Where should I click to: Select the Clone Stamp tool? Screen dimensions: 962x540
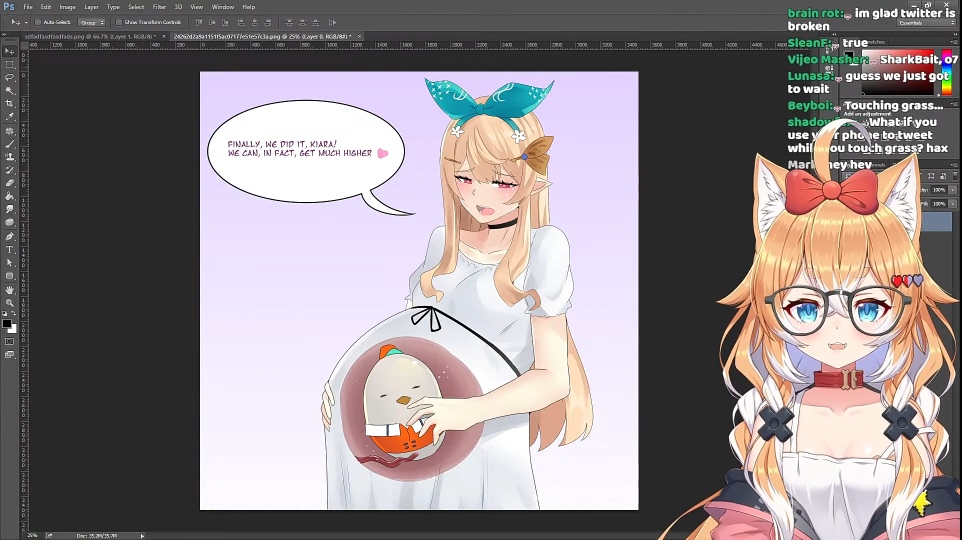(x=9, y=156)
